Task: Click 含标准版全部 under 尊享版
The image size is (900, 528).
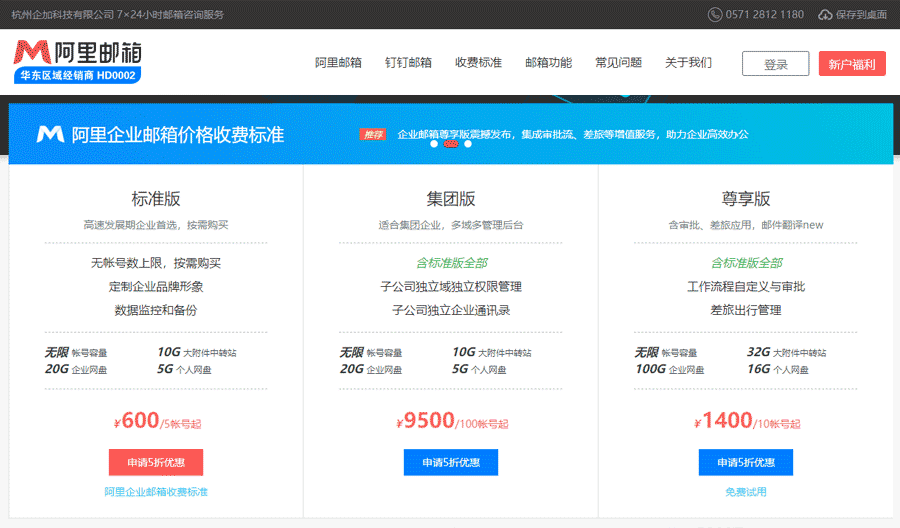Action: click(x=747, y=263)
